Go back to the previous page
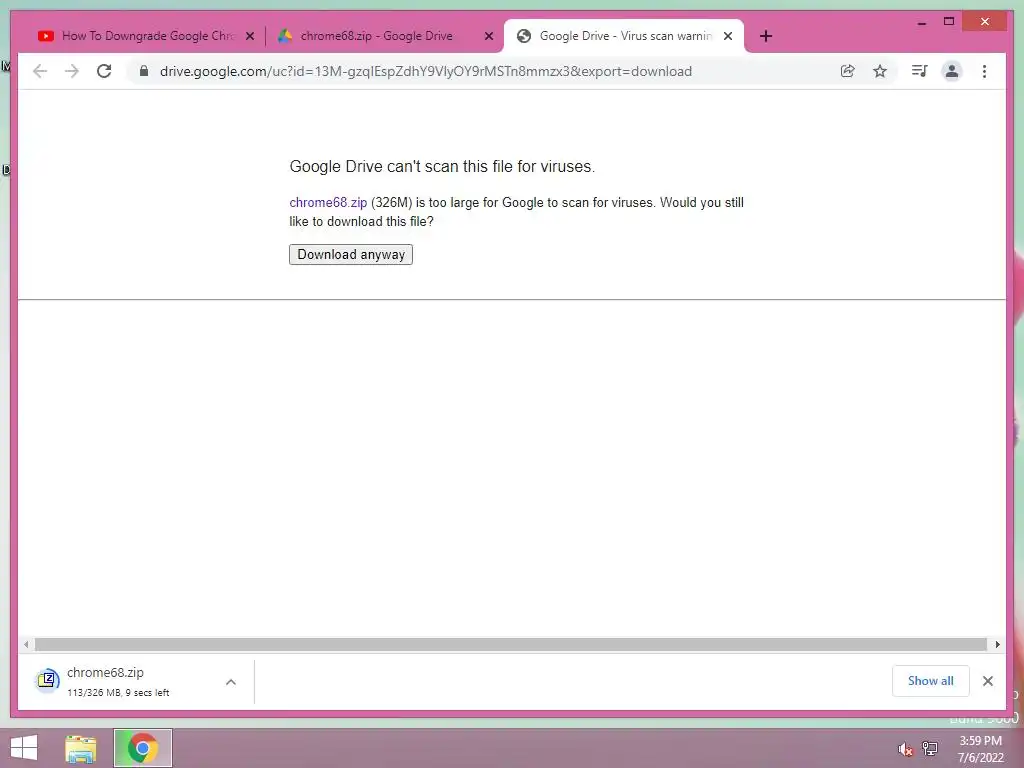 tap(40, 71)
